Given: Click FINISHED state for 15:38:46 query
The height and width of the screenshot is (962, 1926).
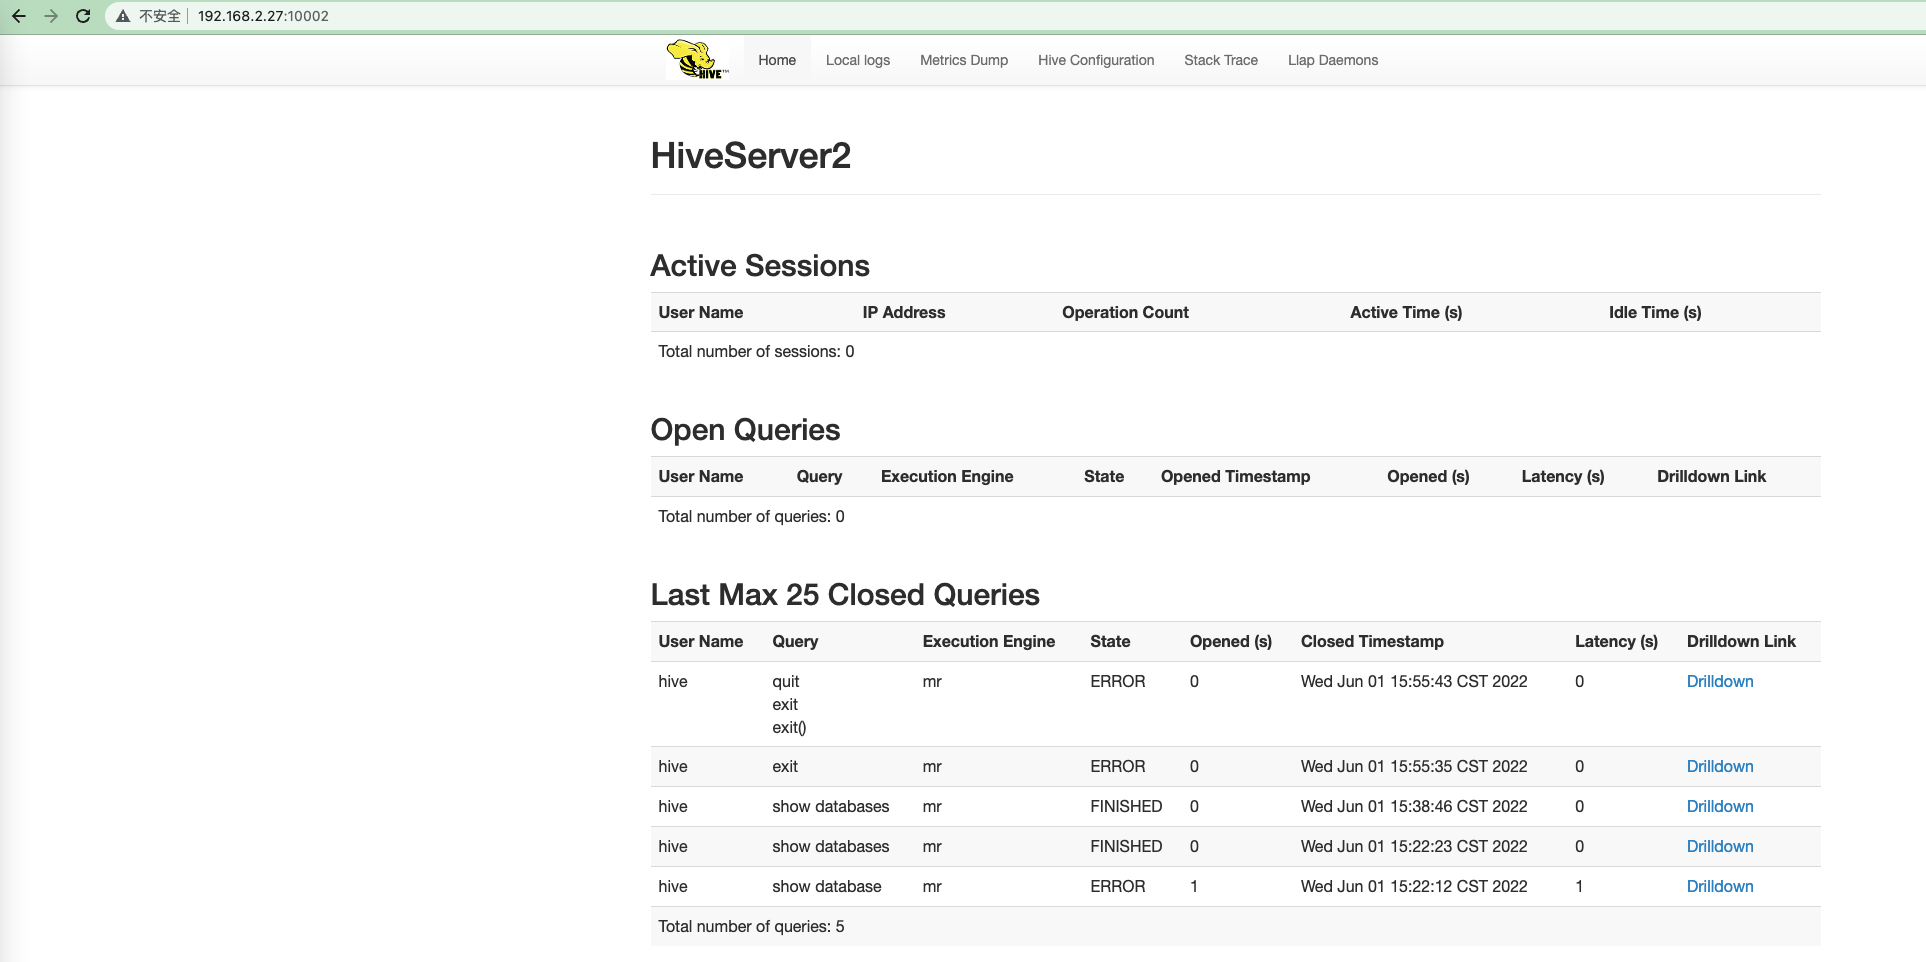Looking at the screenshot, I should coord(1126,806).
